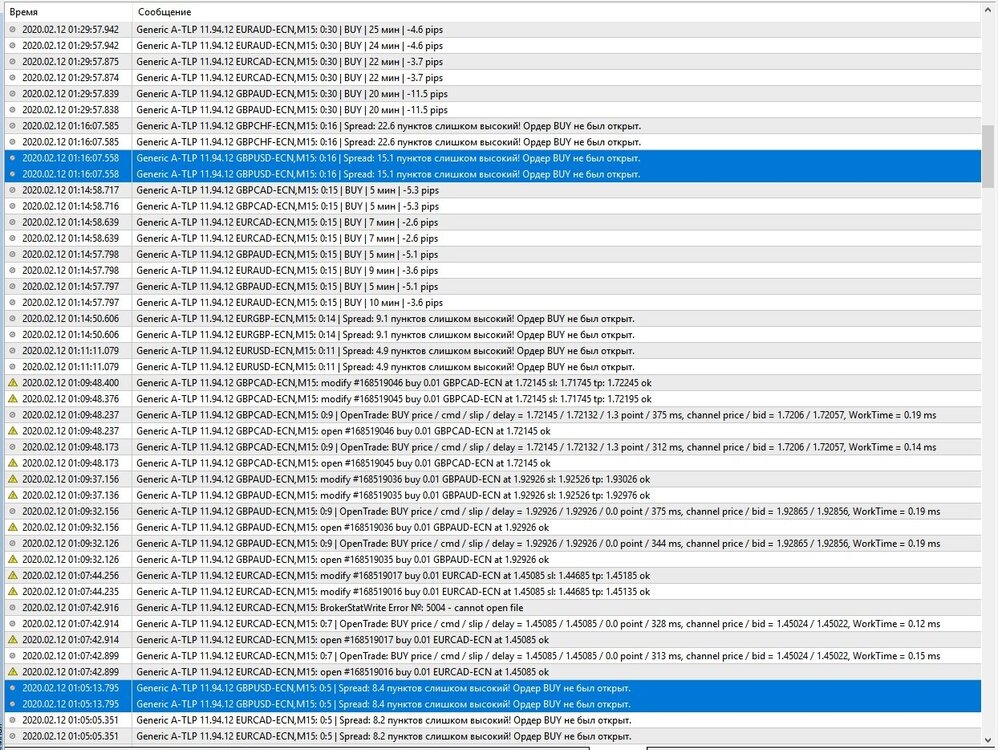The width and height of the screenshot is (998, 750).
Task: Select timestamp 2020.02.12 01:07:44.256
Action: (70, 575)
